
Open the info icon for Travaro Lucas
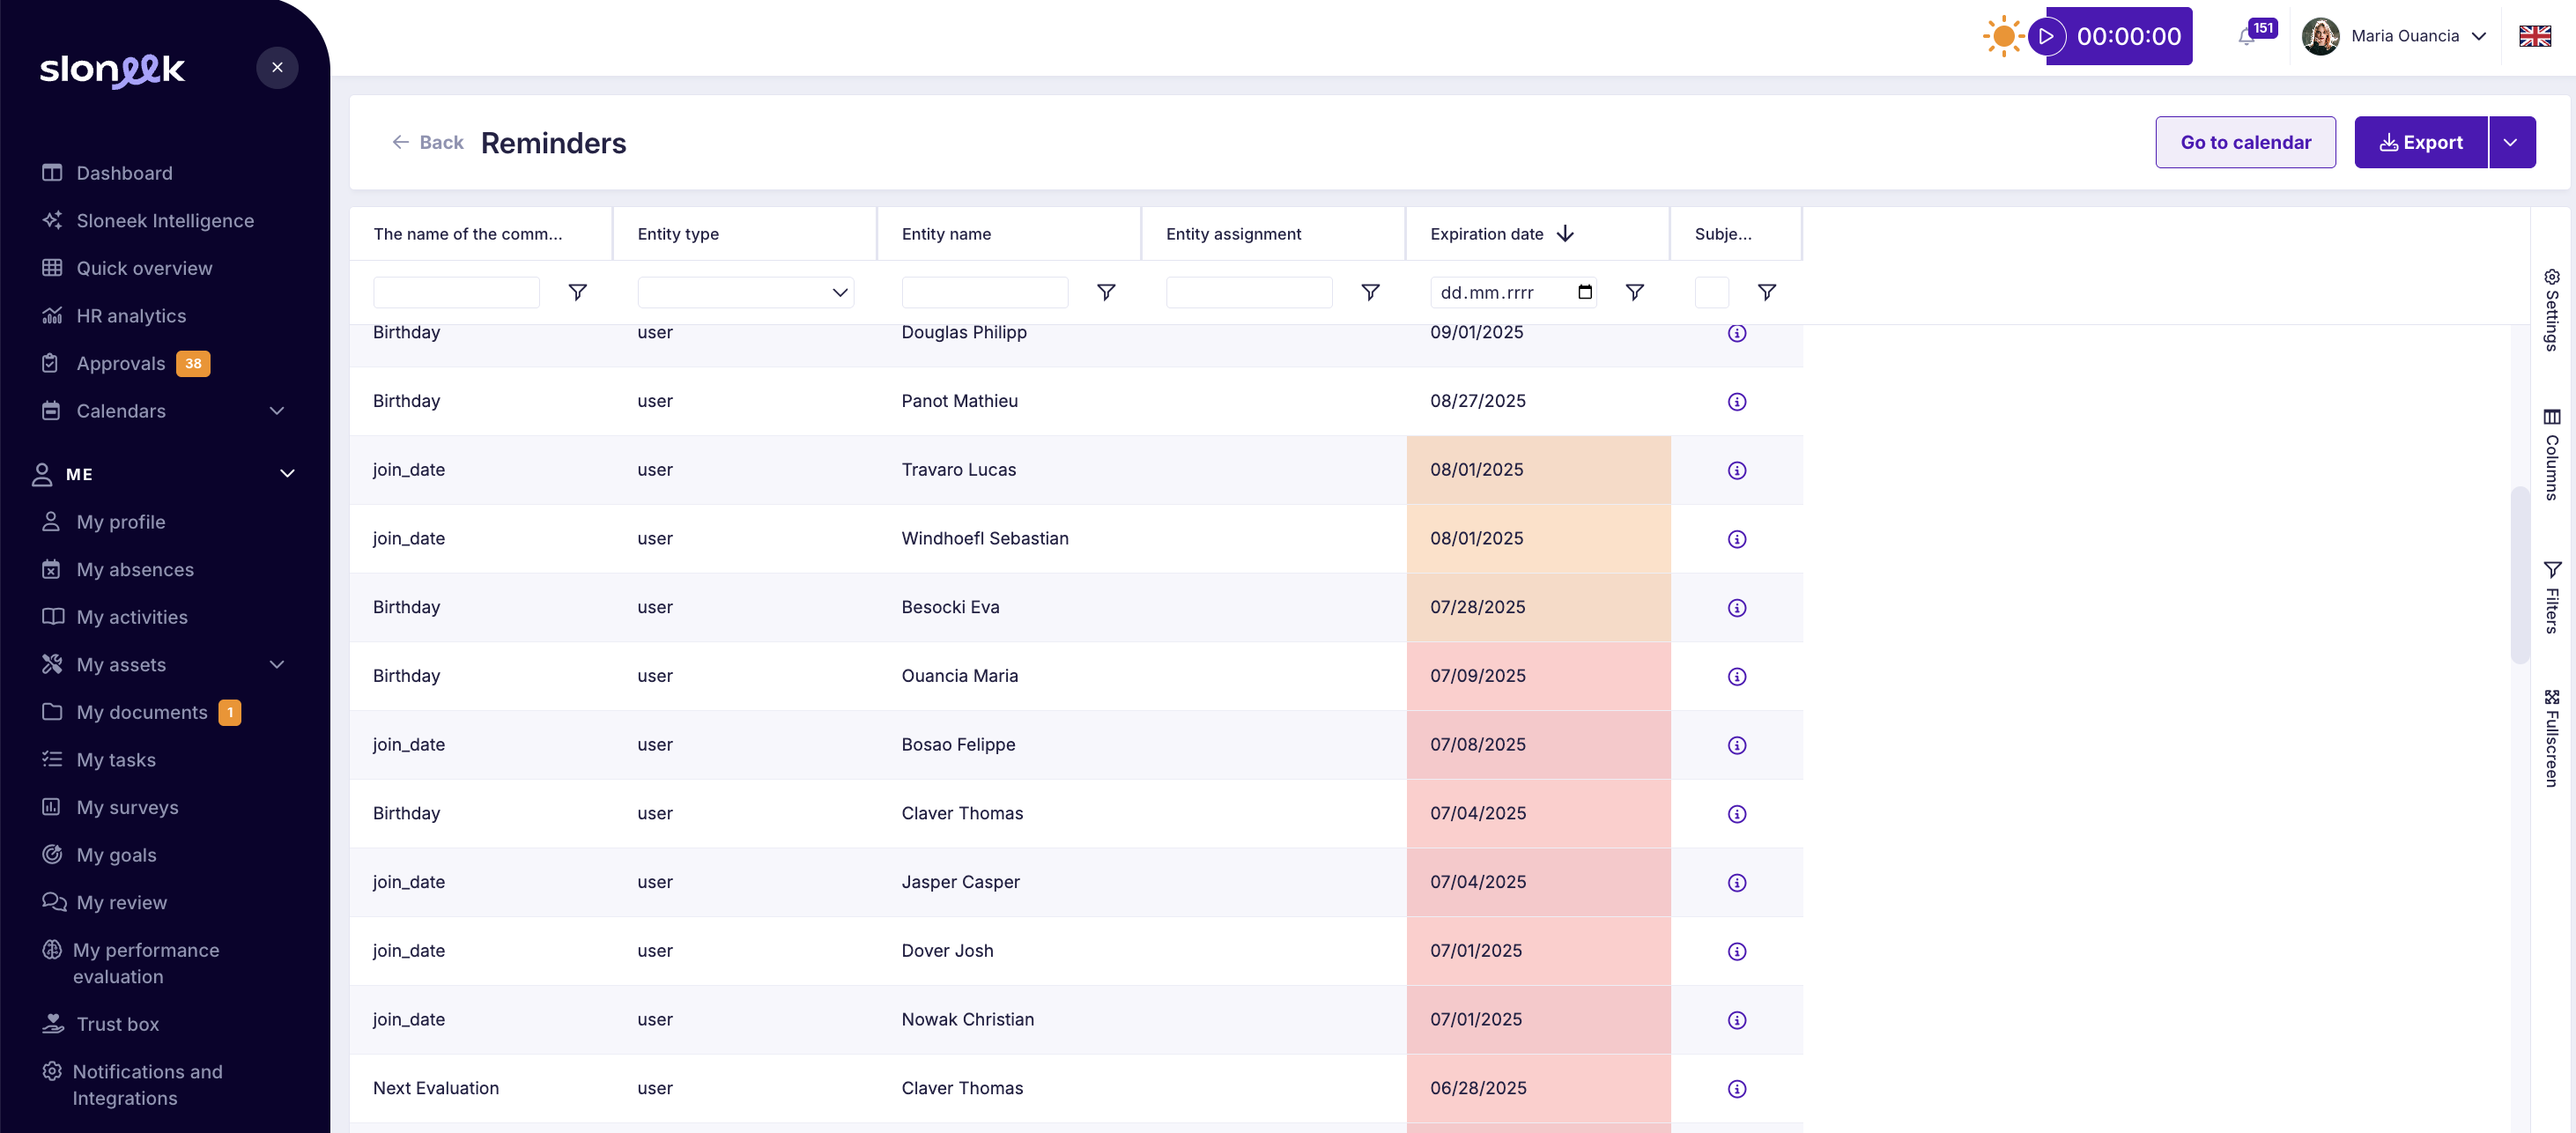pos(1736,470)
